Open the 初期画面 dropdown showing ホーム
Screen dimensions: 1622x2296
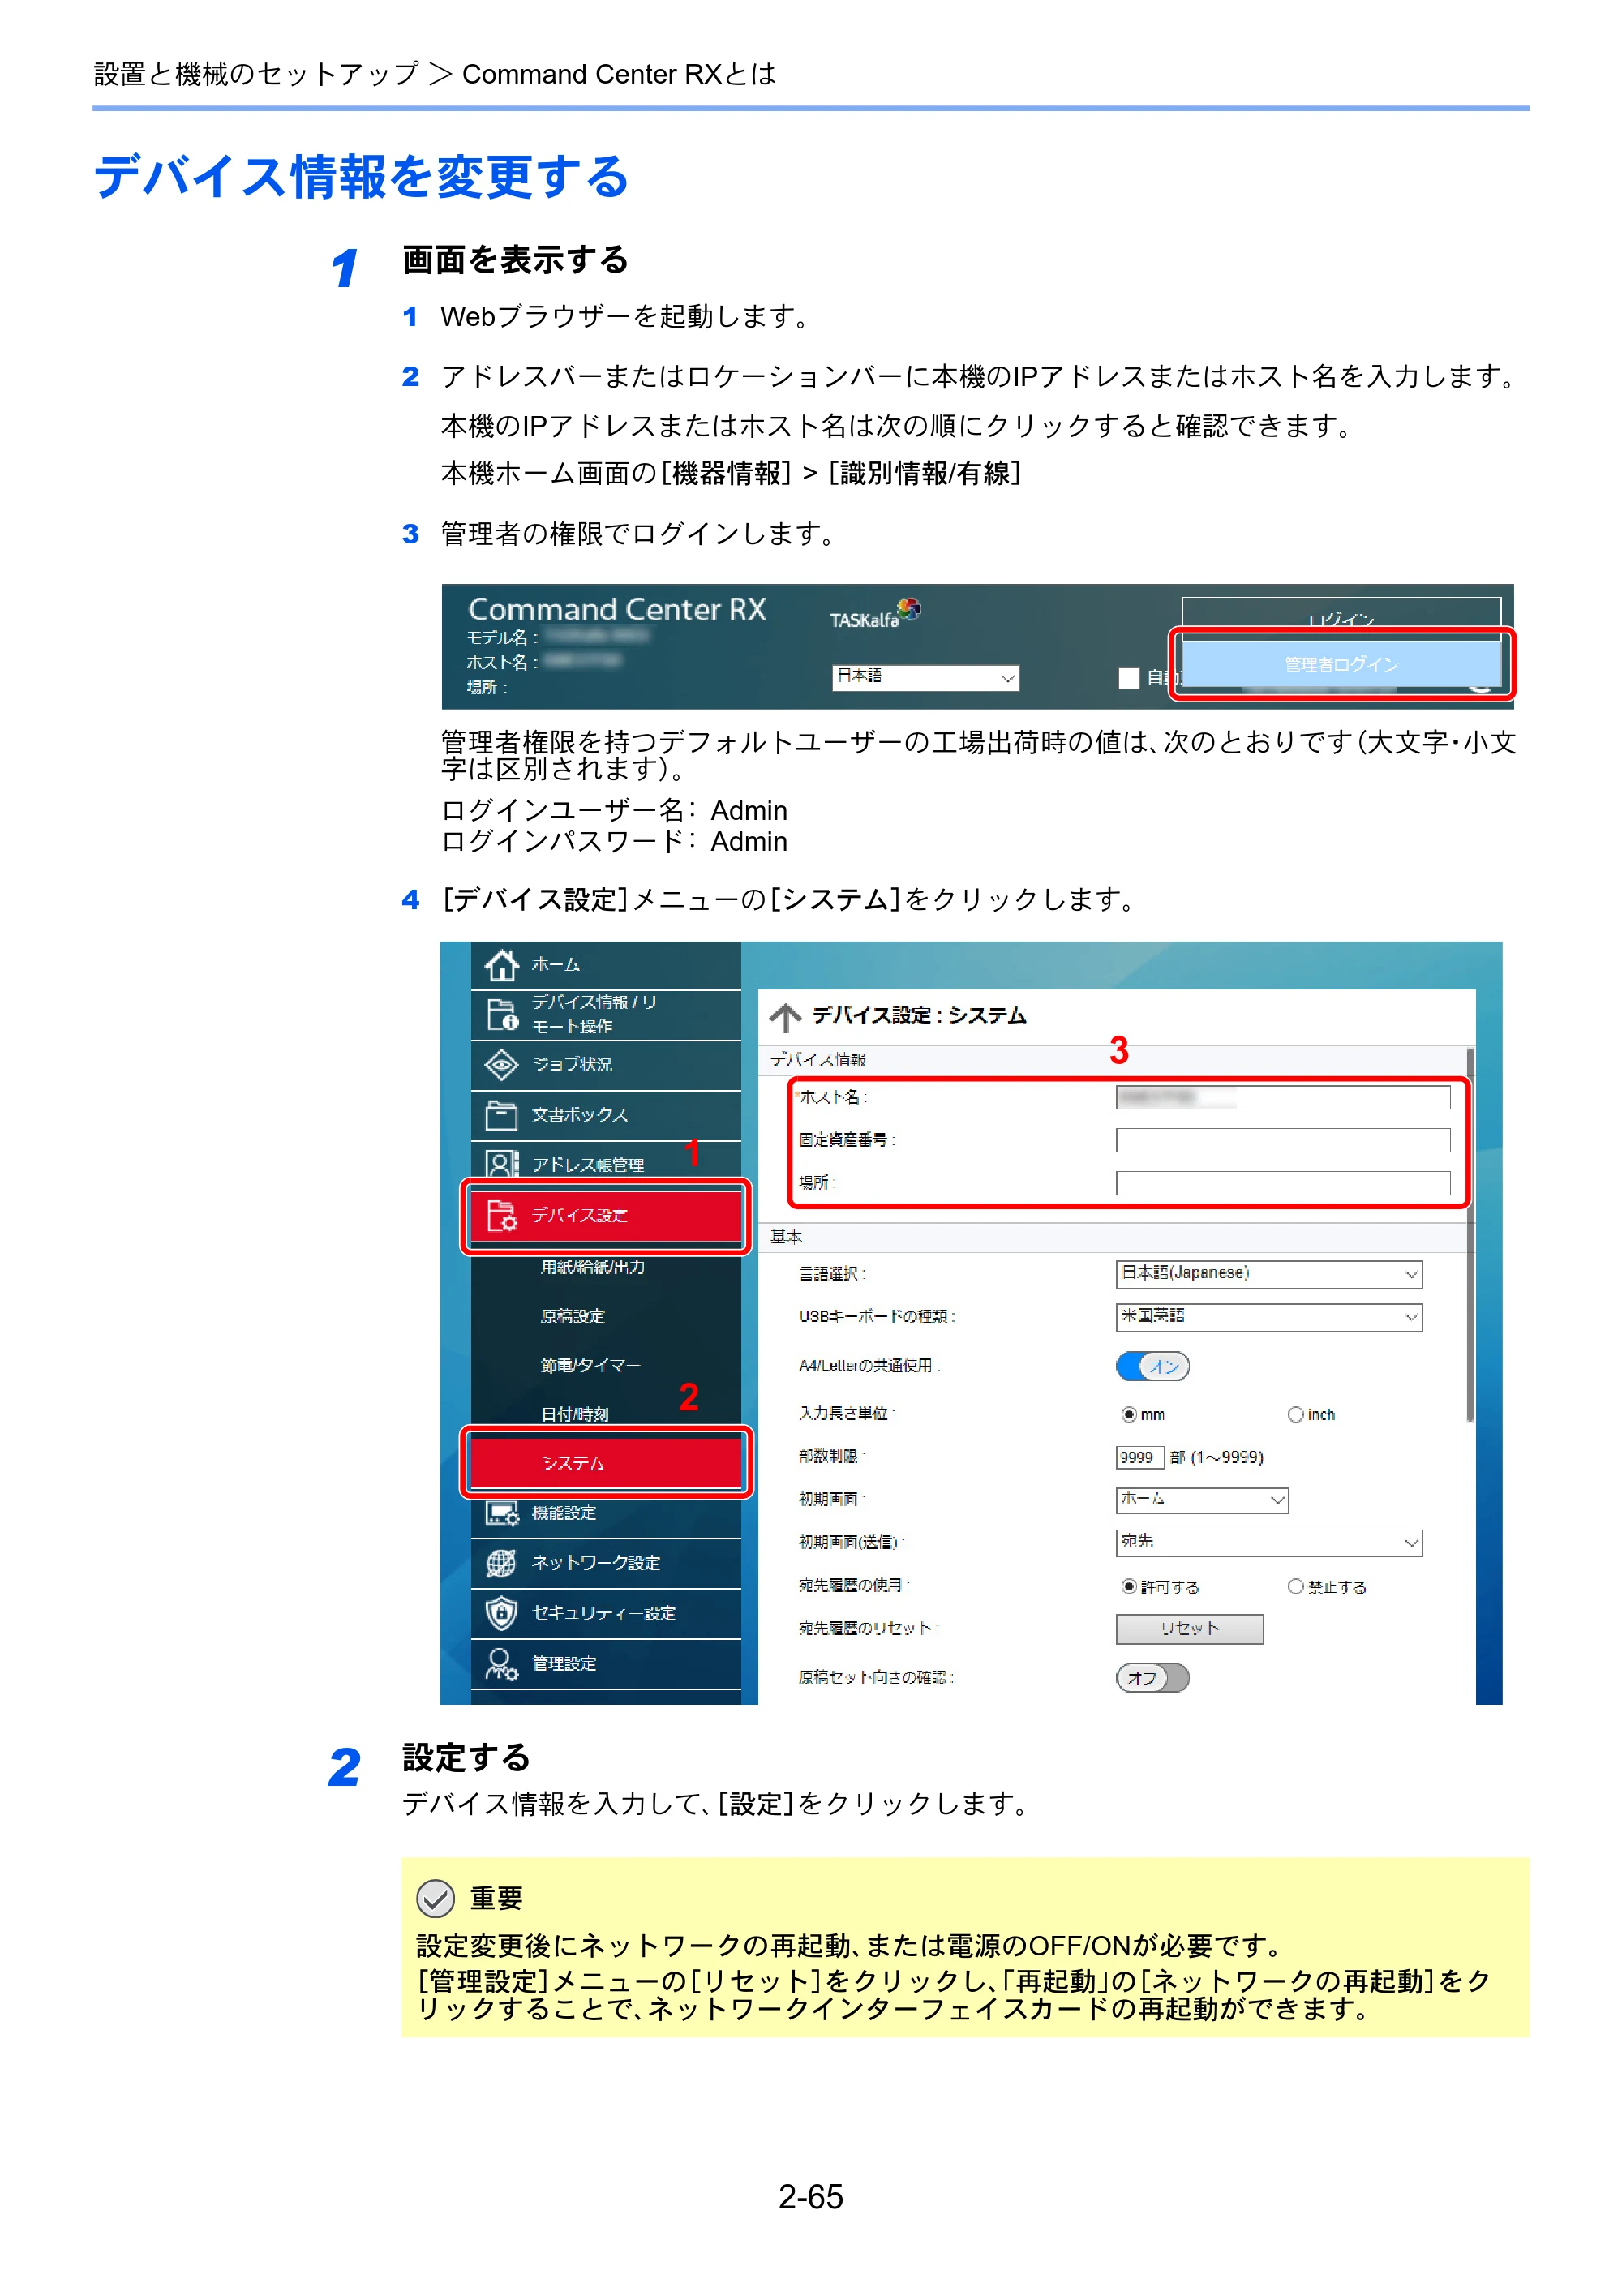pyautogui.click(x=1202, y=1499)
